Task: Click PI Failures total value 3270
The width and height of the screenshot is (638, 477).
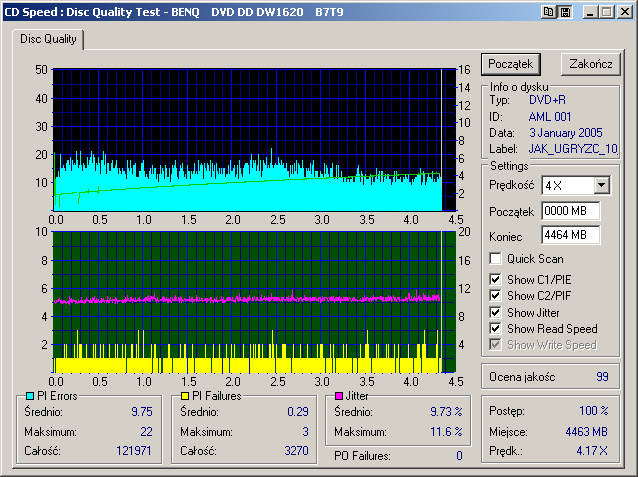Action: click(x=297, y=451)
